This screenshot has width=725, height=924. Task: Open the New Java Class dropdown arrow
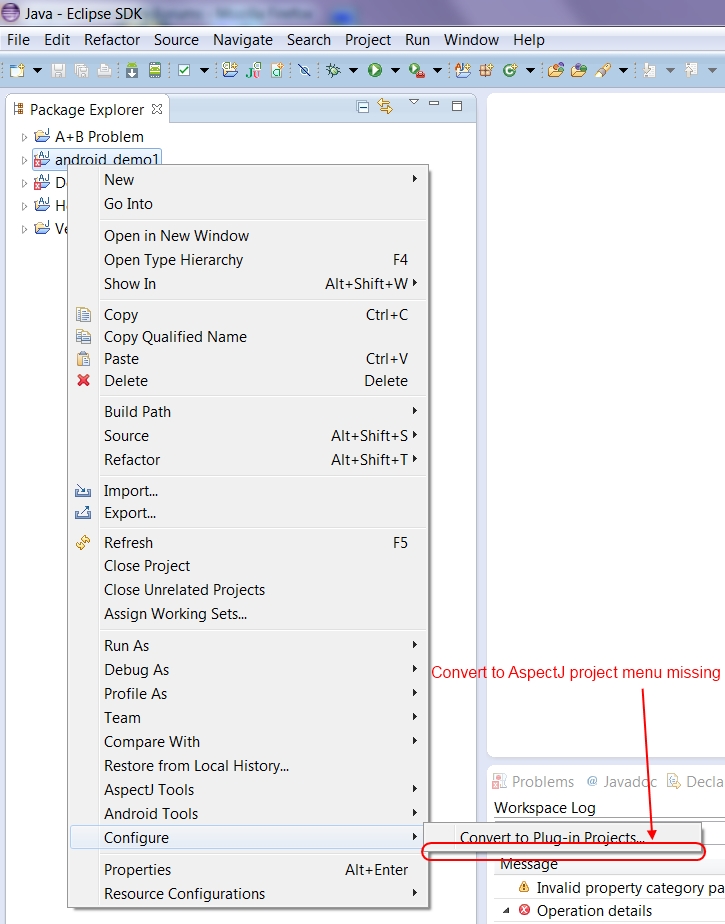pos(530,71)
